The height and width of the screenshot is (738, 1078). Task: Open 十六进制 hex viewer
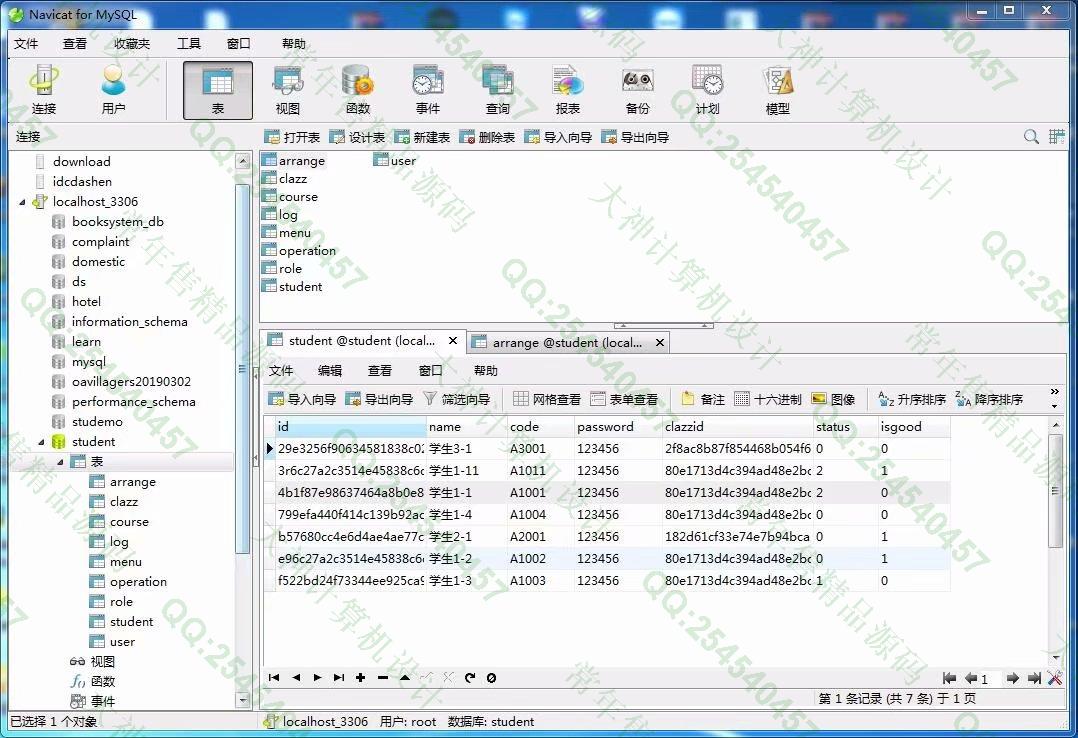click(768, 399)
